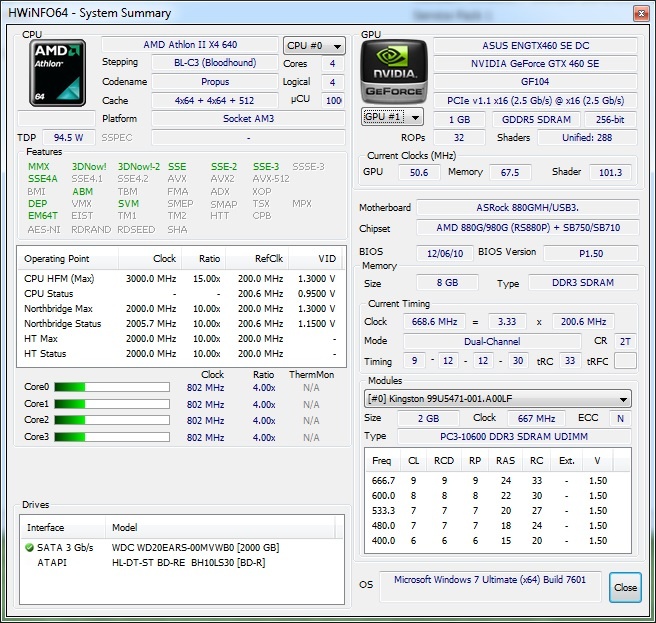Click the empty tRFC field

(625, 361)
